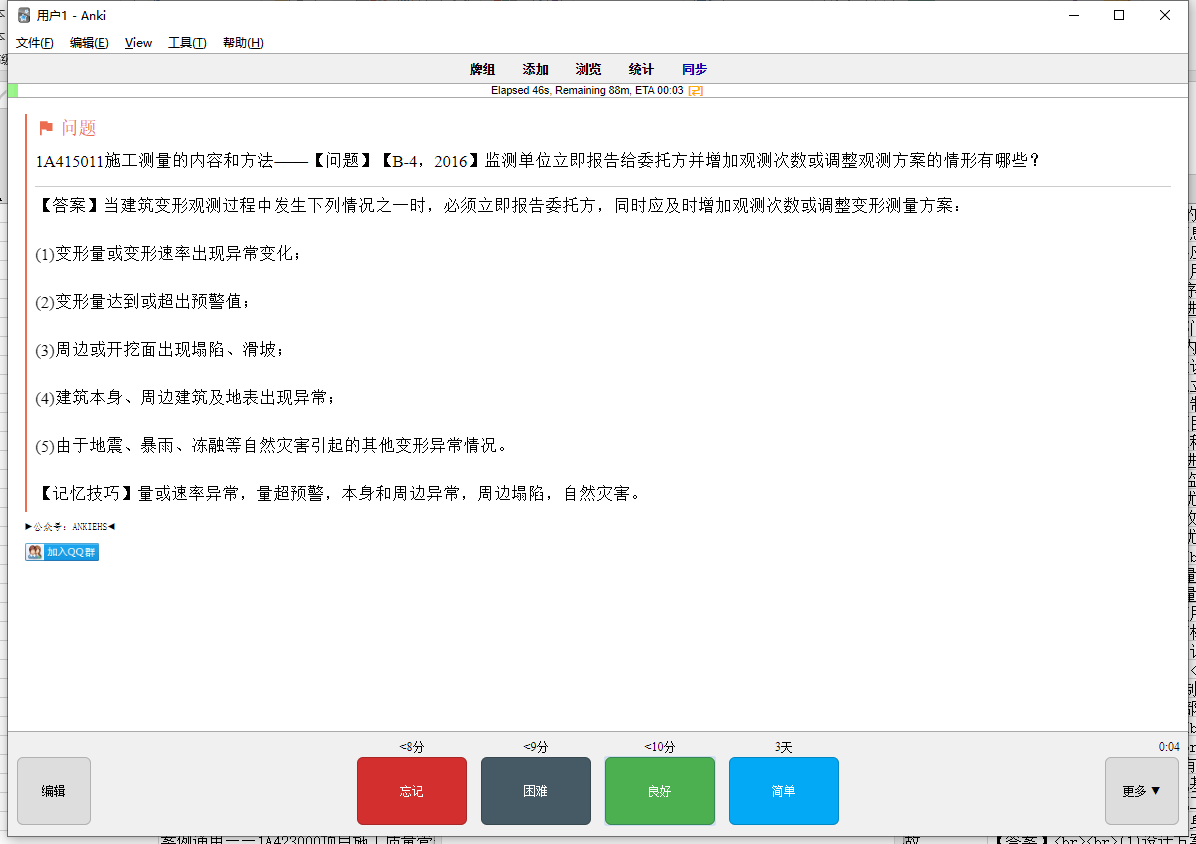Click the 加入QQ群 badge

point(62,552)
